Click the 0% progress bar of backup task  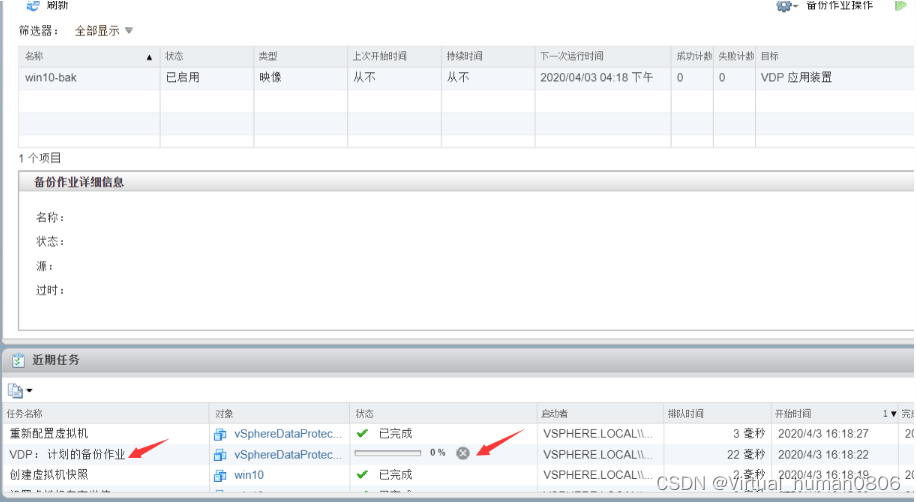point(388,453)
